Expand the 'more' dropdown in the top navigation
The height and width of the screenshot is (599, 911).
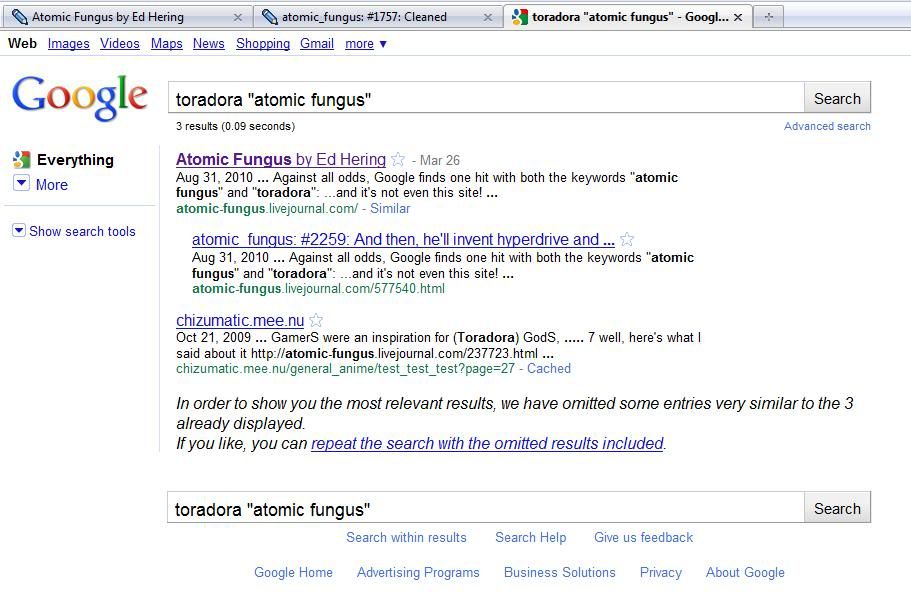pos(365,44)
